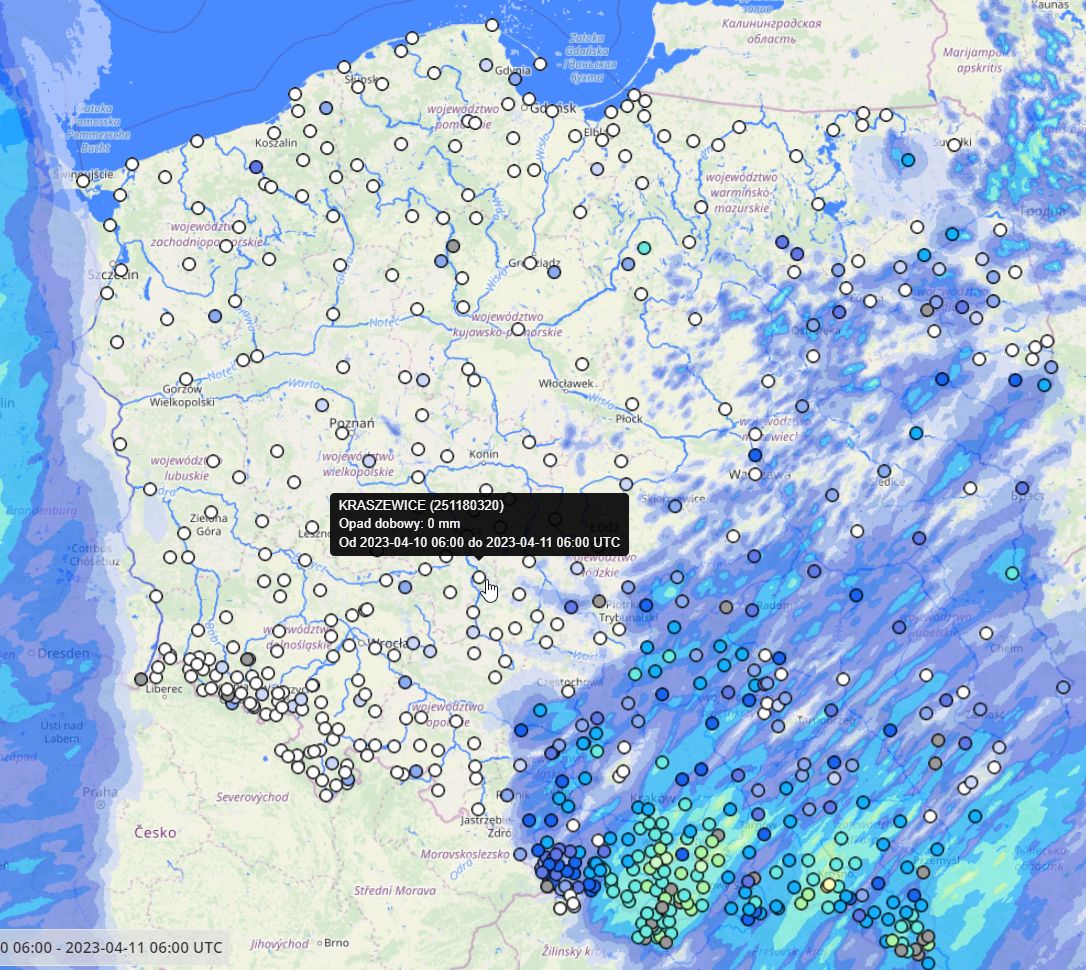The image size is (1086, 970).
Task: Click the Poznań city label
Action: pyautogui.click(x=351, y=423)
